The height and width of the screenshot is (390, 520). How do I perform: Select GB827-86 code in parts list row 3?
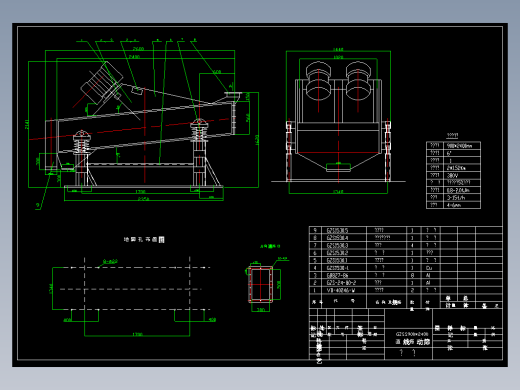(x=337, y=275)
